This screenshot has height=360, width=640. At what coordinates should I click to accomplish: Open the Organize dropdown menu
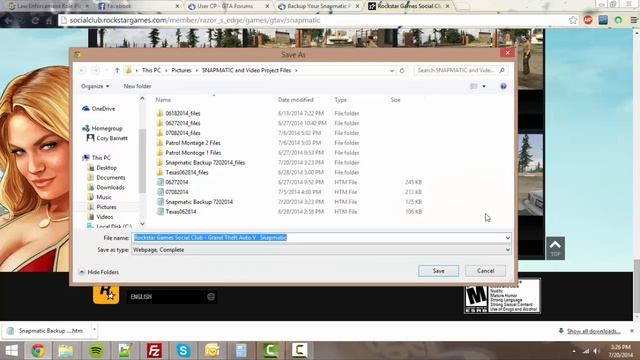[x=95, y=86]
